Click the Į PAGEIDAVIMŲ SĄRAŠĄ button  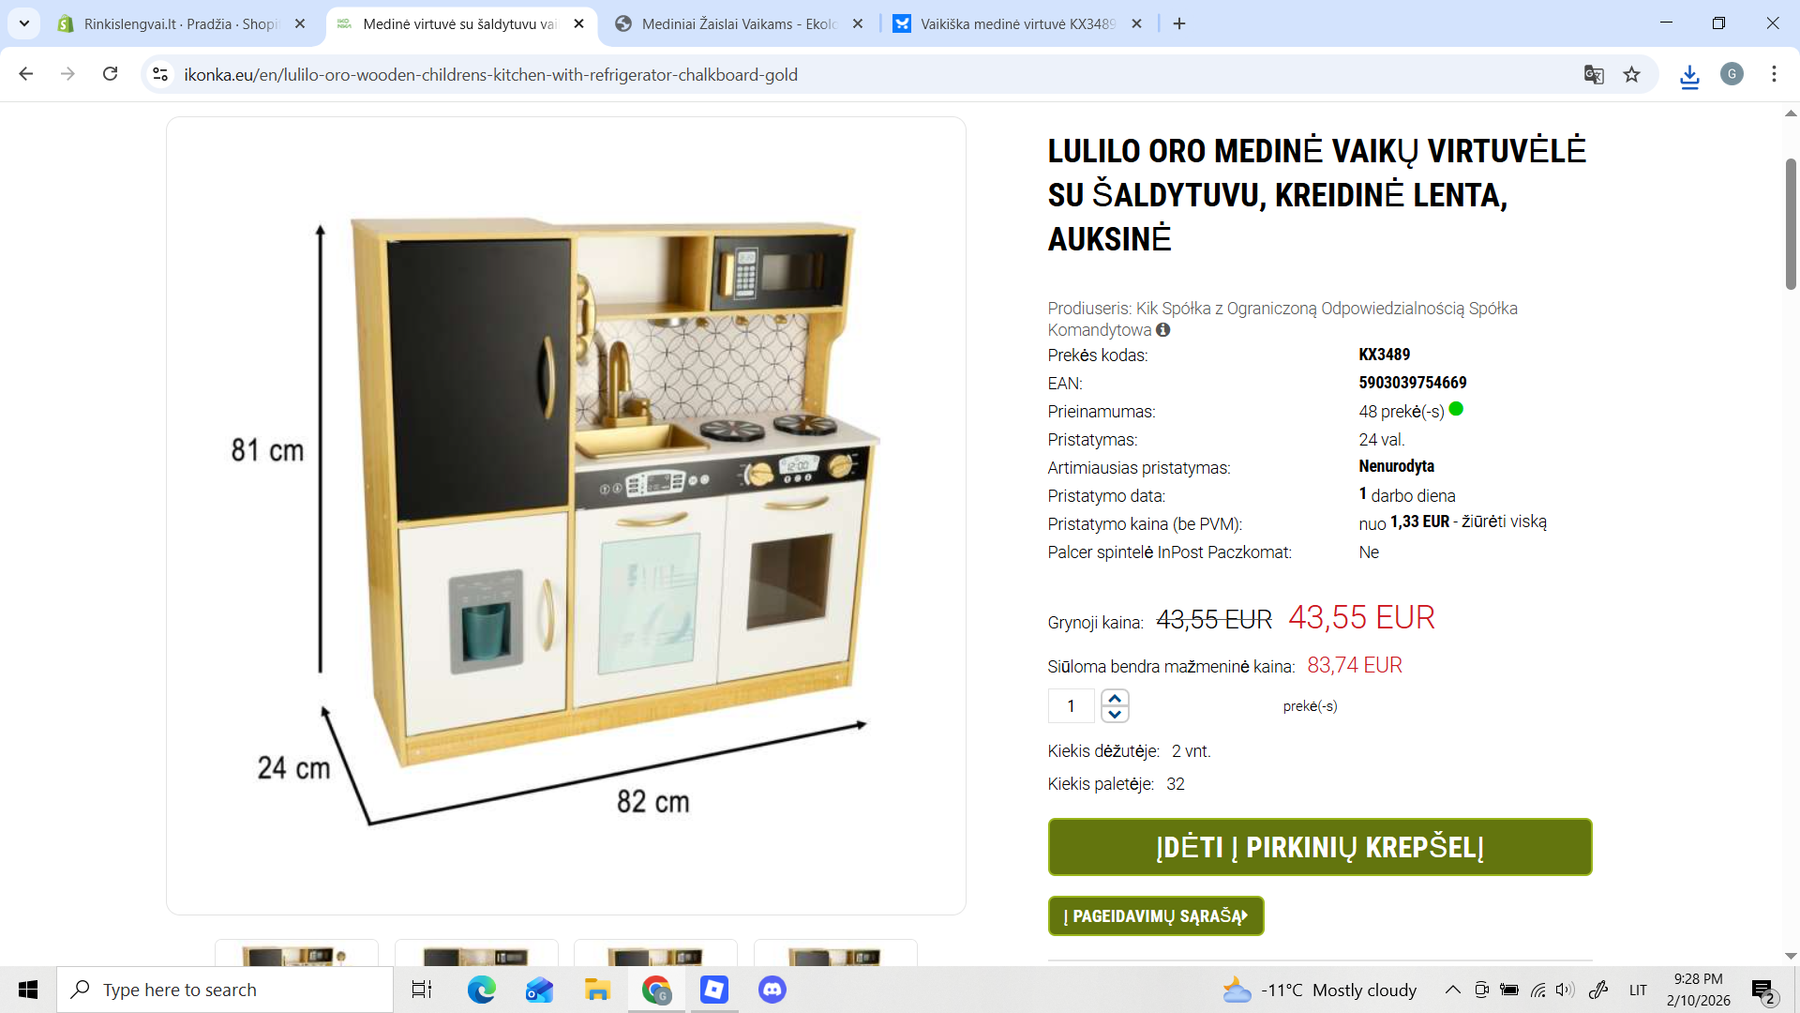pyautogui.click(x=1156, y=916)
